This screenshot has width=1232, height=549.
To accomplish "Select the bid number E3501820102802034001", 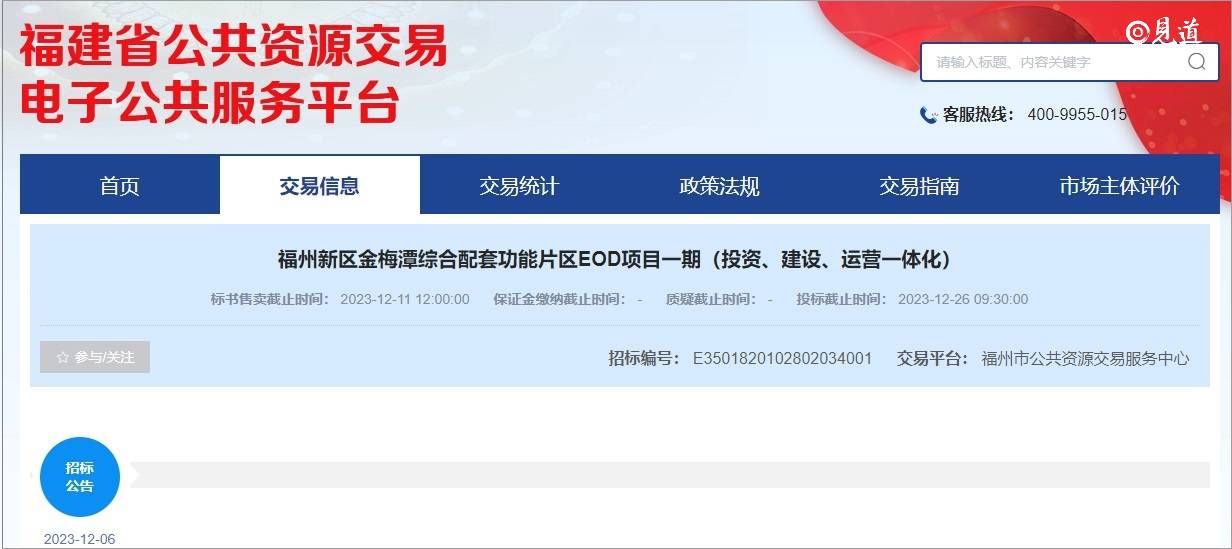I will point(782,358).
